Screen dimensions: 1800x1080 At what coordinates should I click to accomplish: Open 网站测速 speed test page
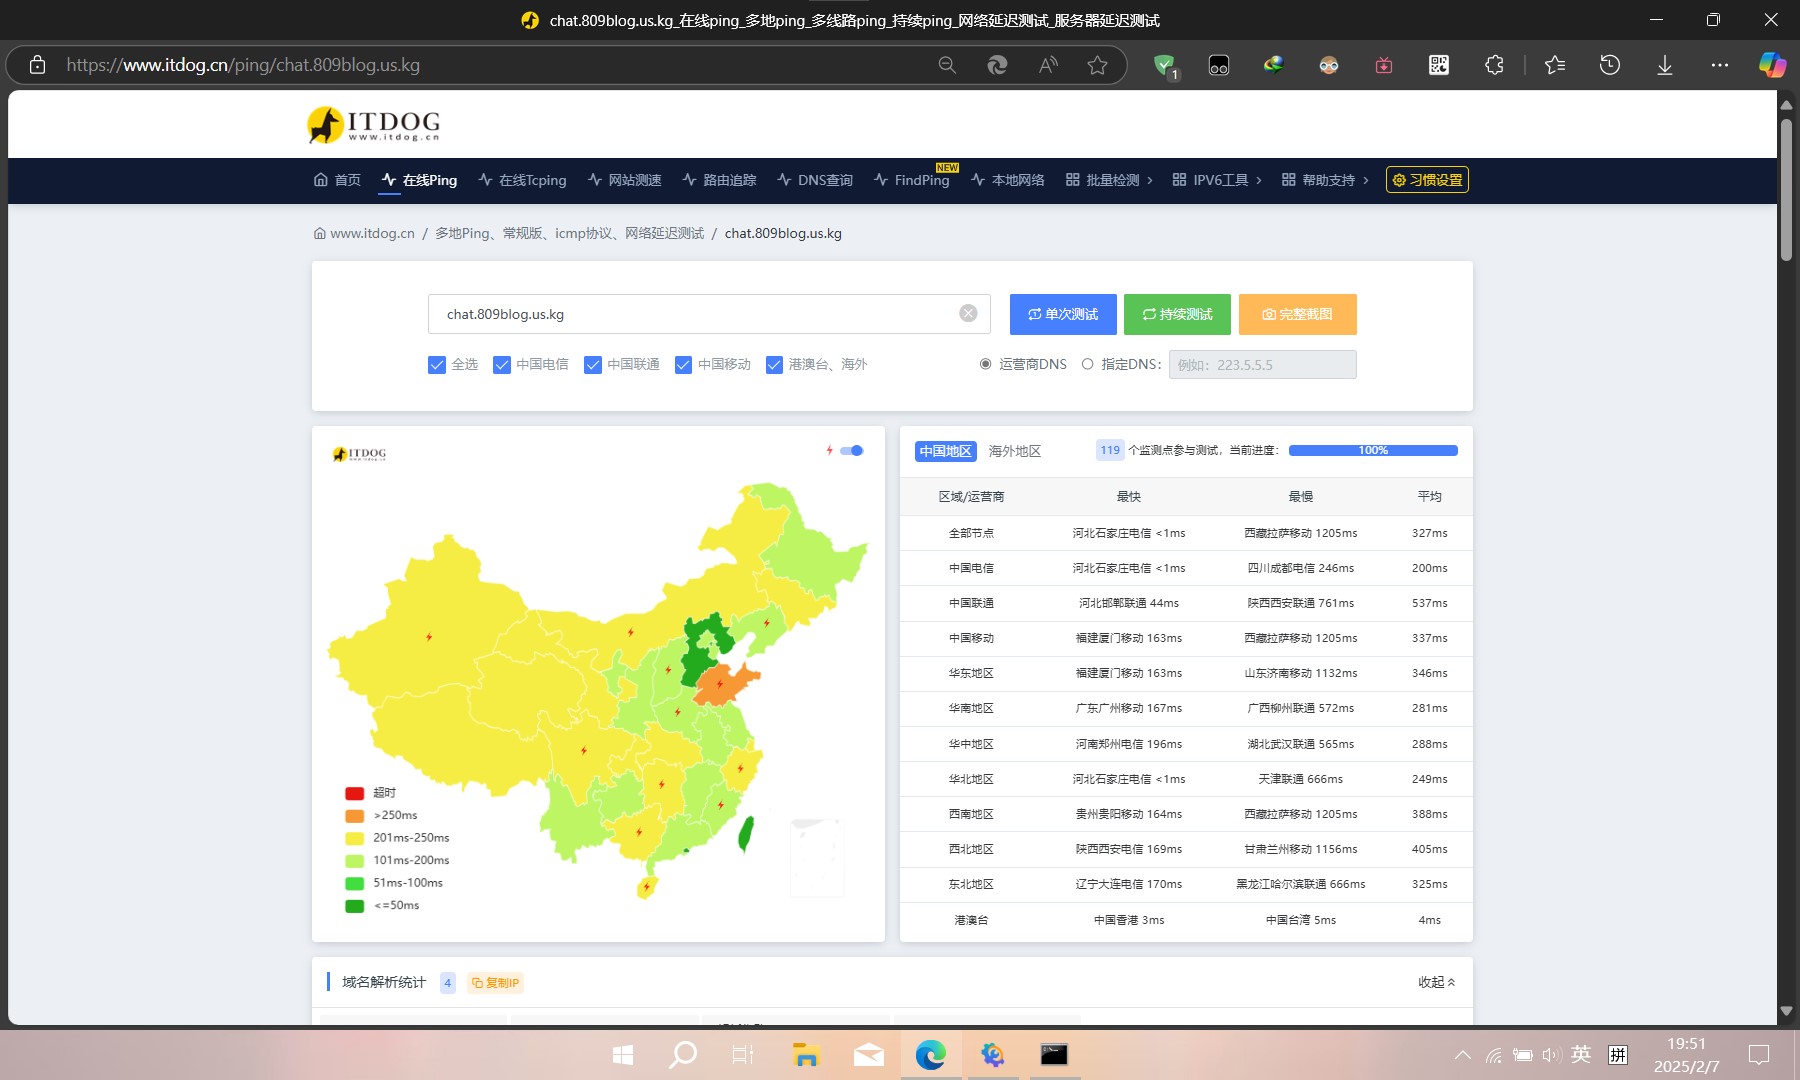(x=624, y=180)
